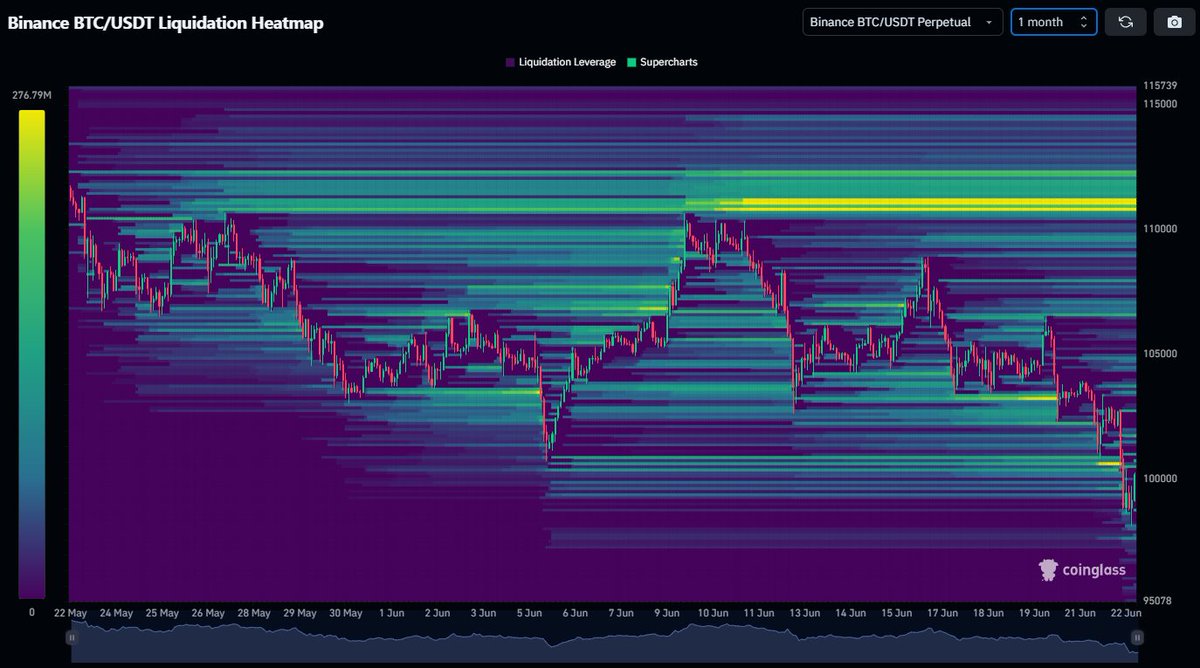Click the 26 May date label

pyautogui.click(x=208, y=613)
